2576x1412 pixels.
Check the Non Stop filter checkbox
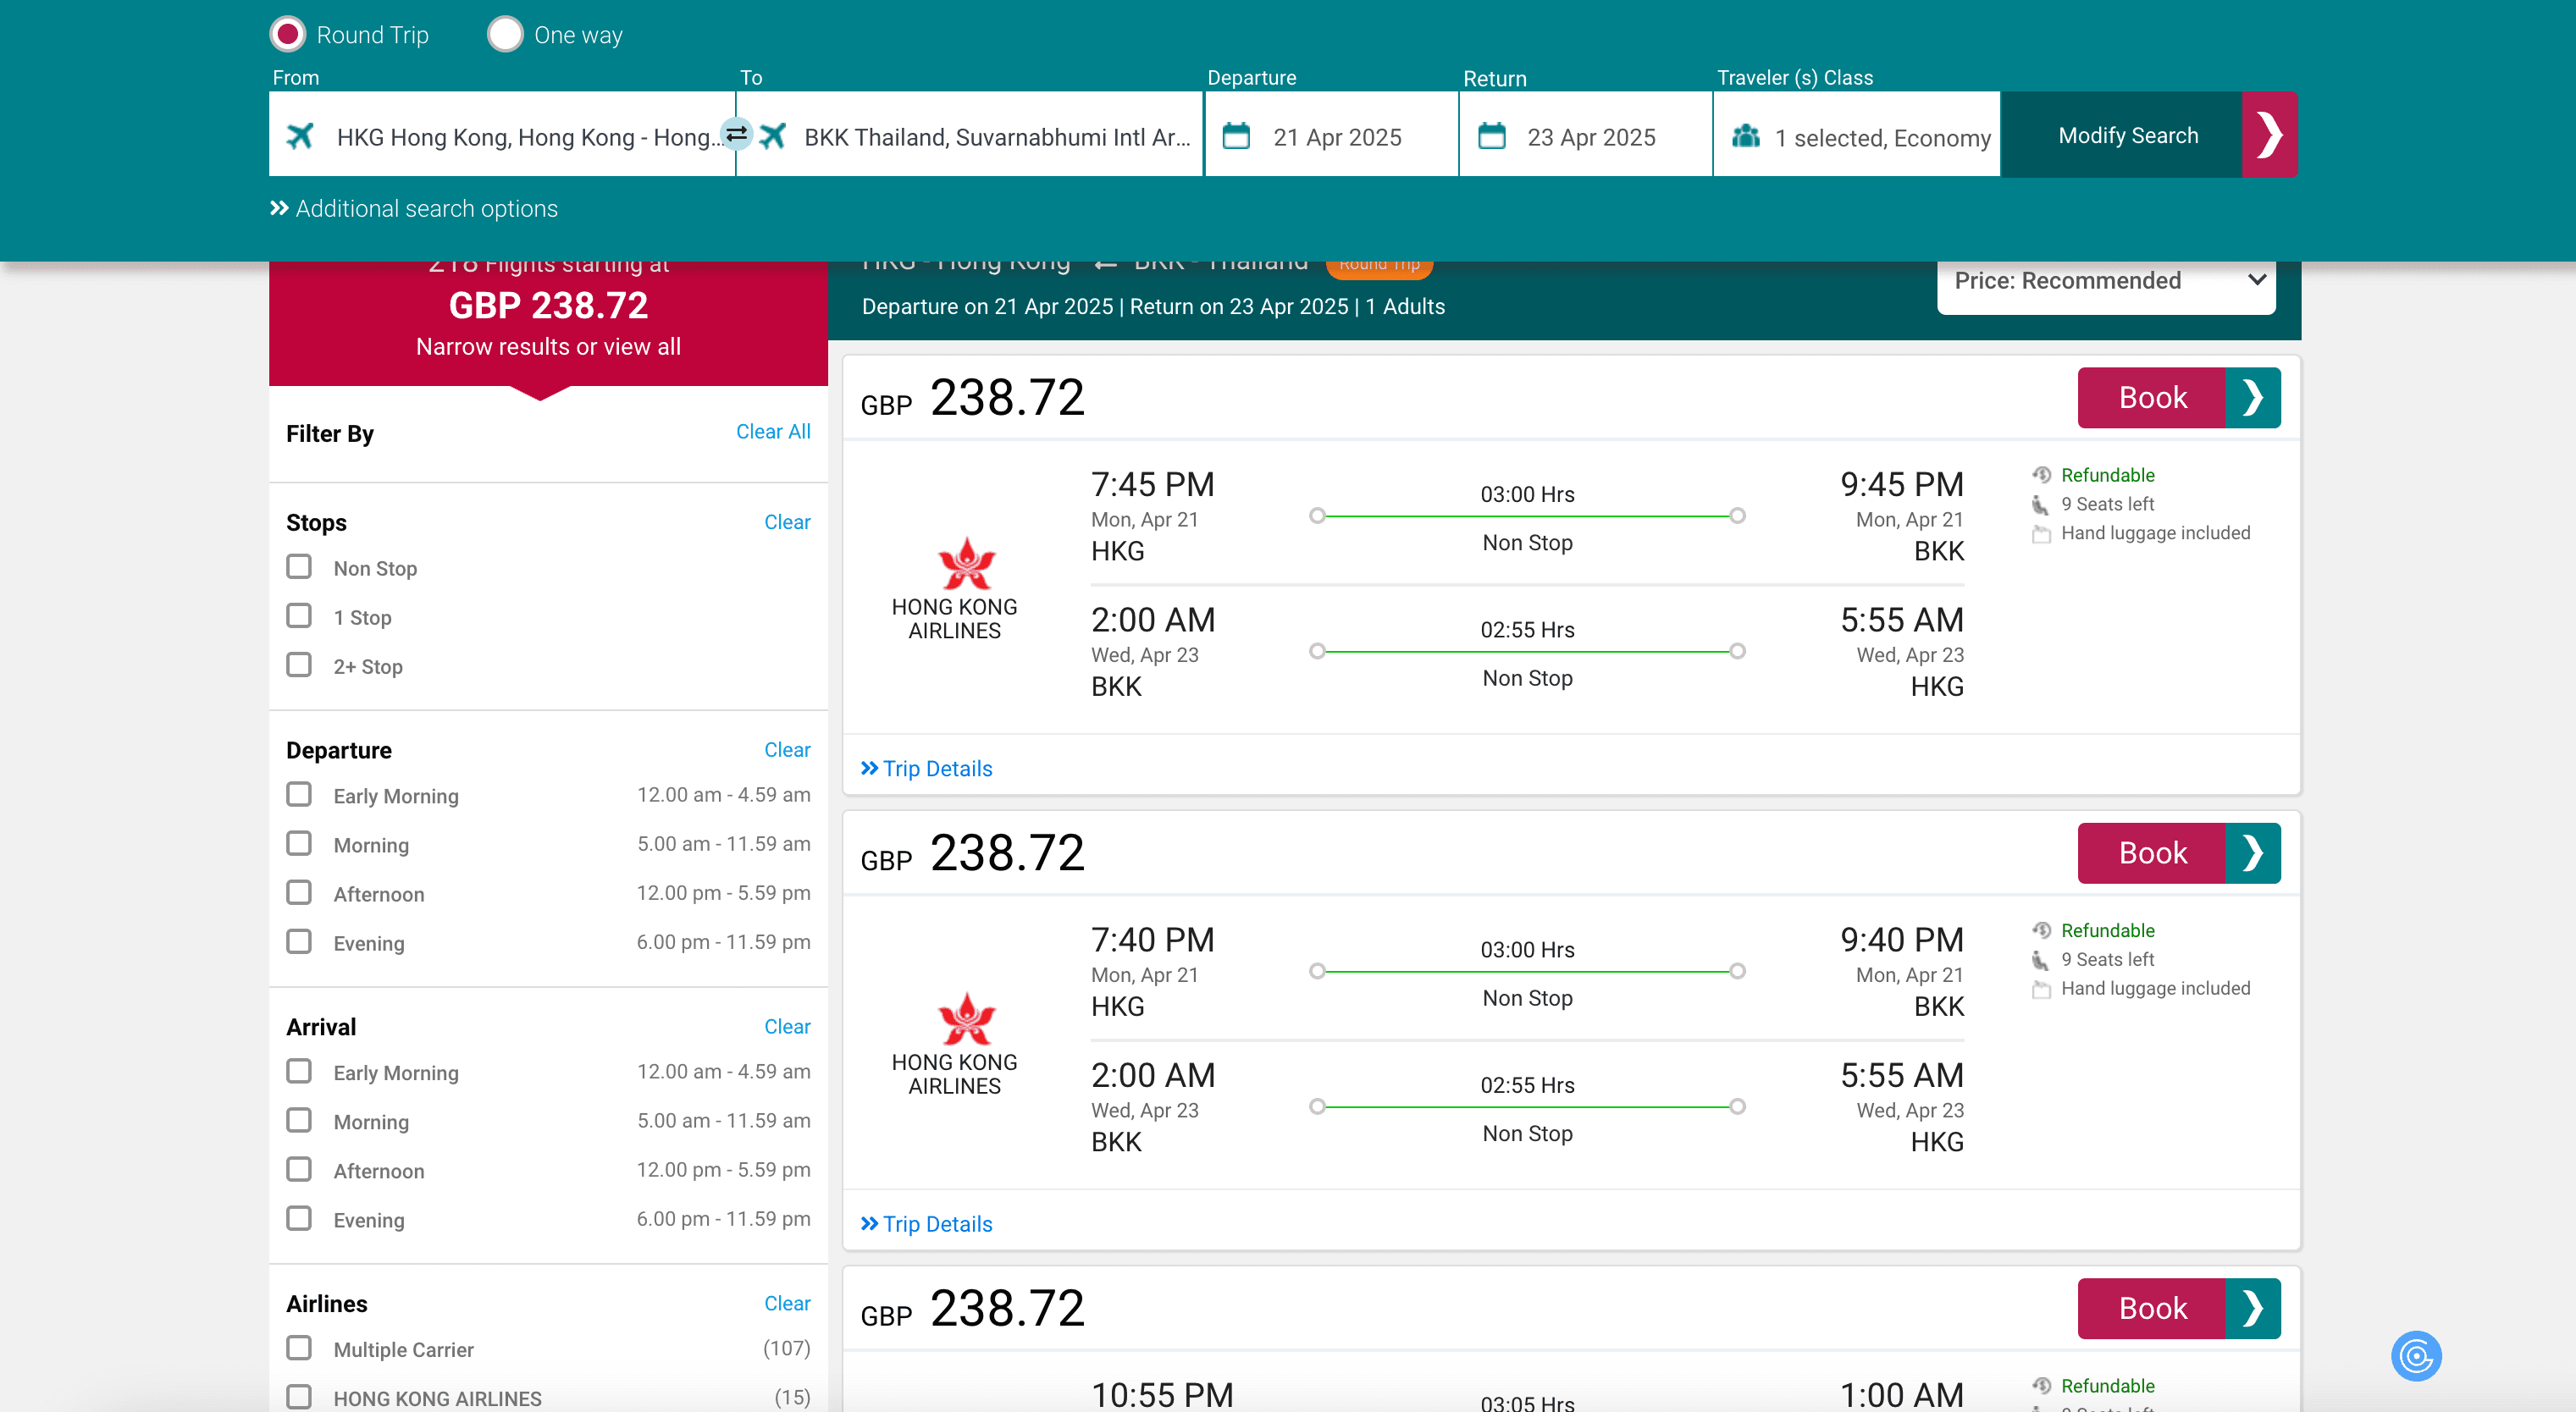(299, 567)
